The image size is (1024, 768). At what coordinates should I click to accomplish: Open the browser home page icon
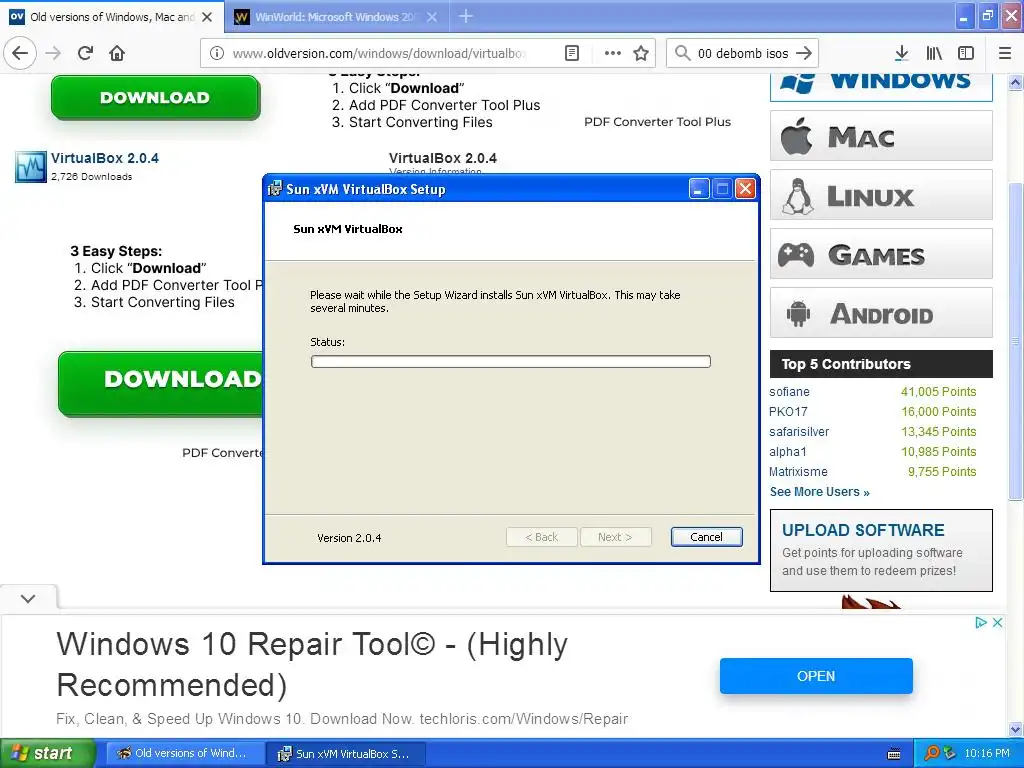[x=117, y=53]
